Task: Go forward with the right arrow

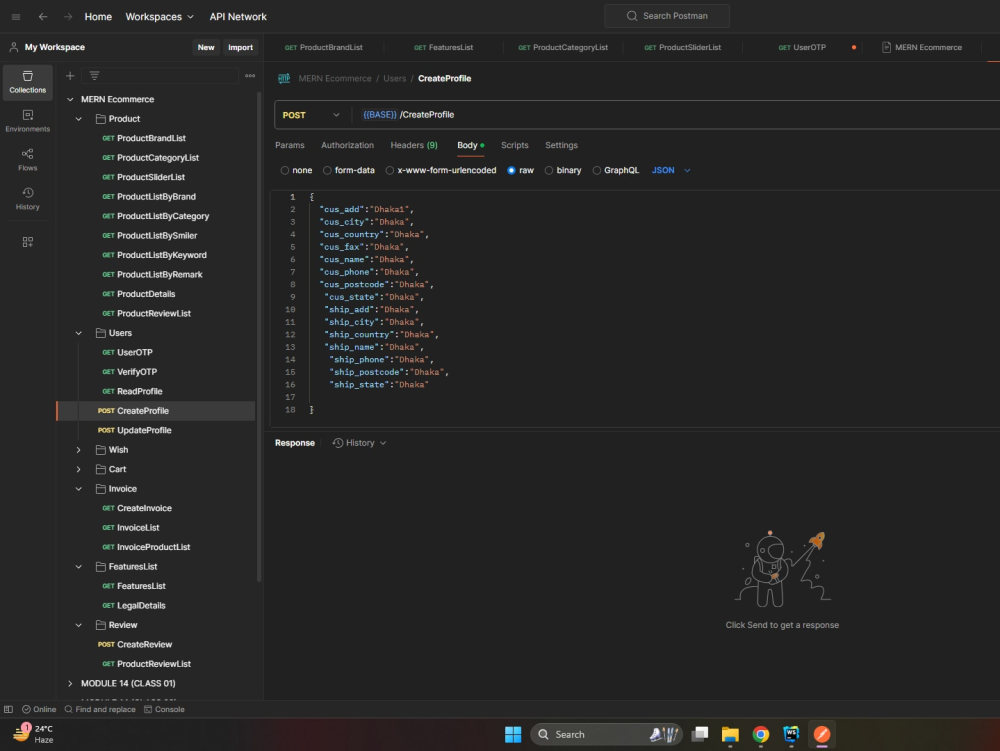Action: (68, 17)
